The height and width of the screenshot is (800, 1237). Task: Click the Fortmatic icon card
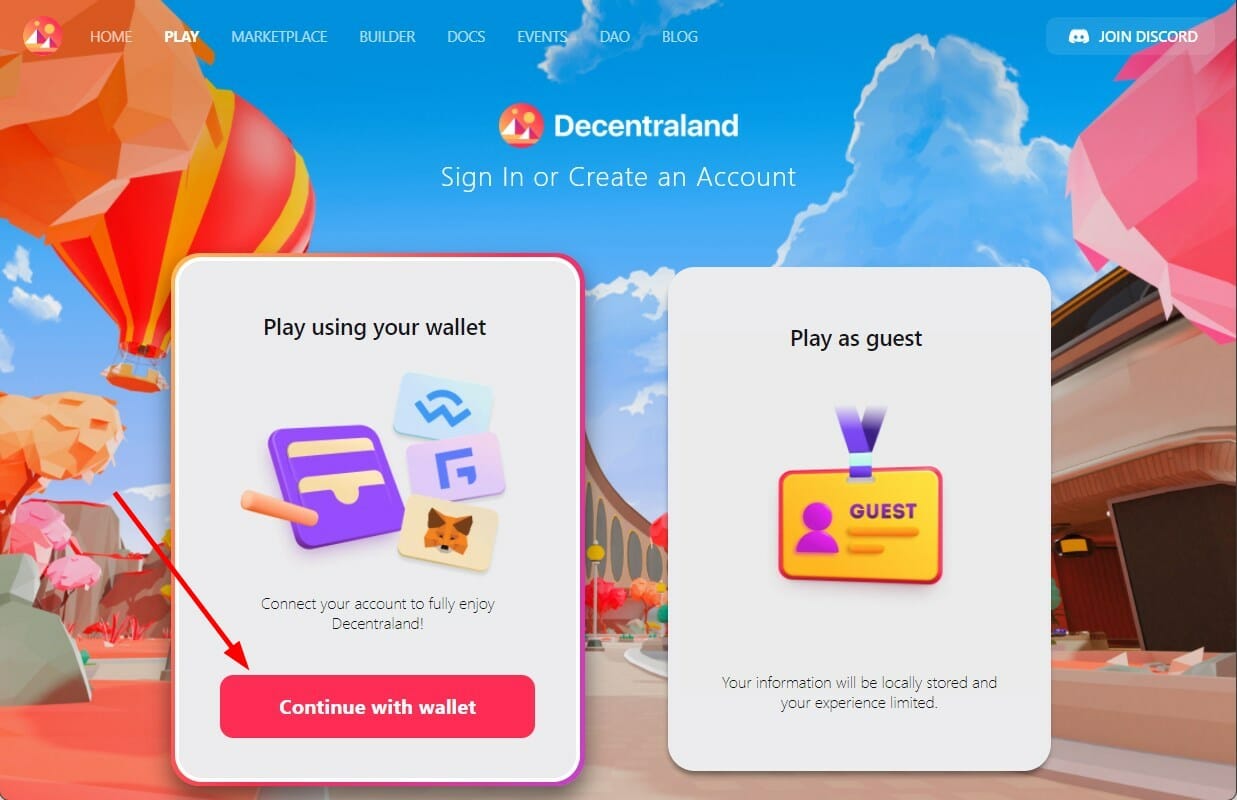pos(456,467)
